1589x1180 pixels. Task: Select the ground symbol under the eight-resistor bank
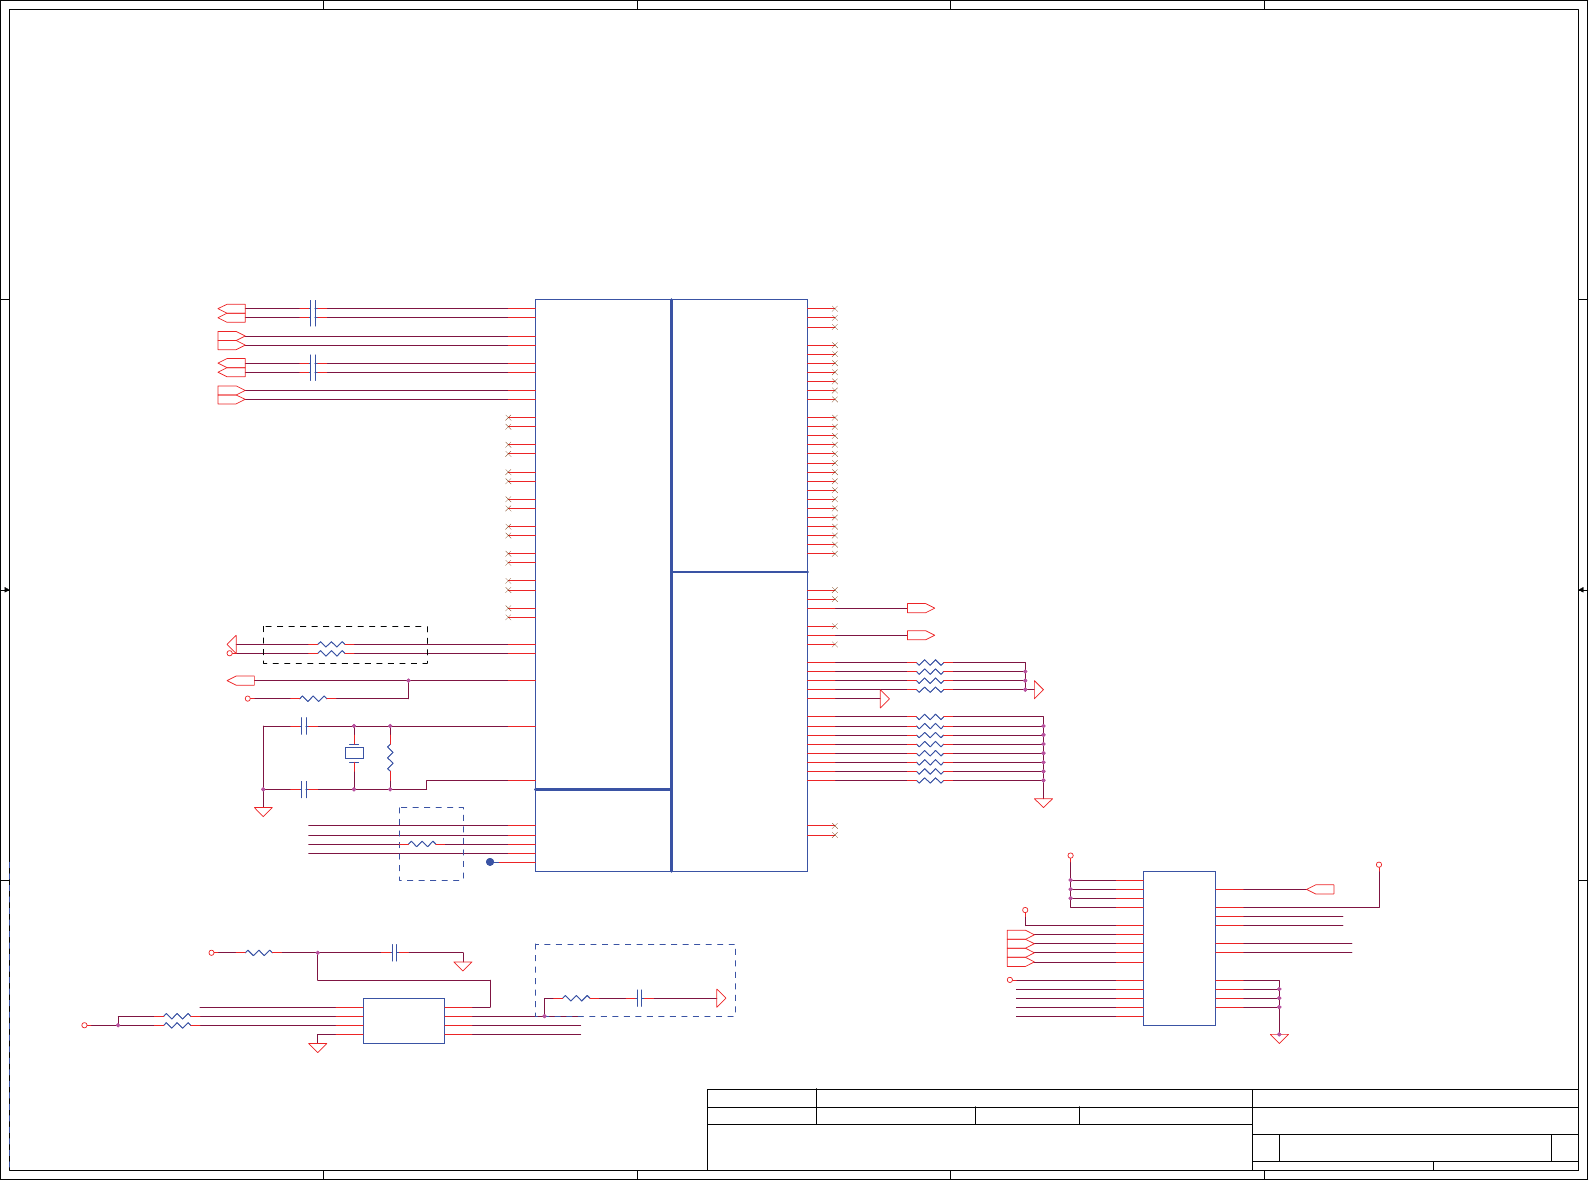coord(1043,802)
